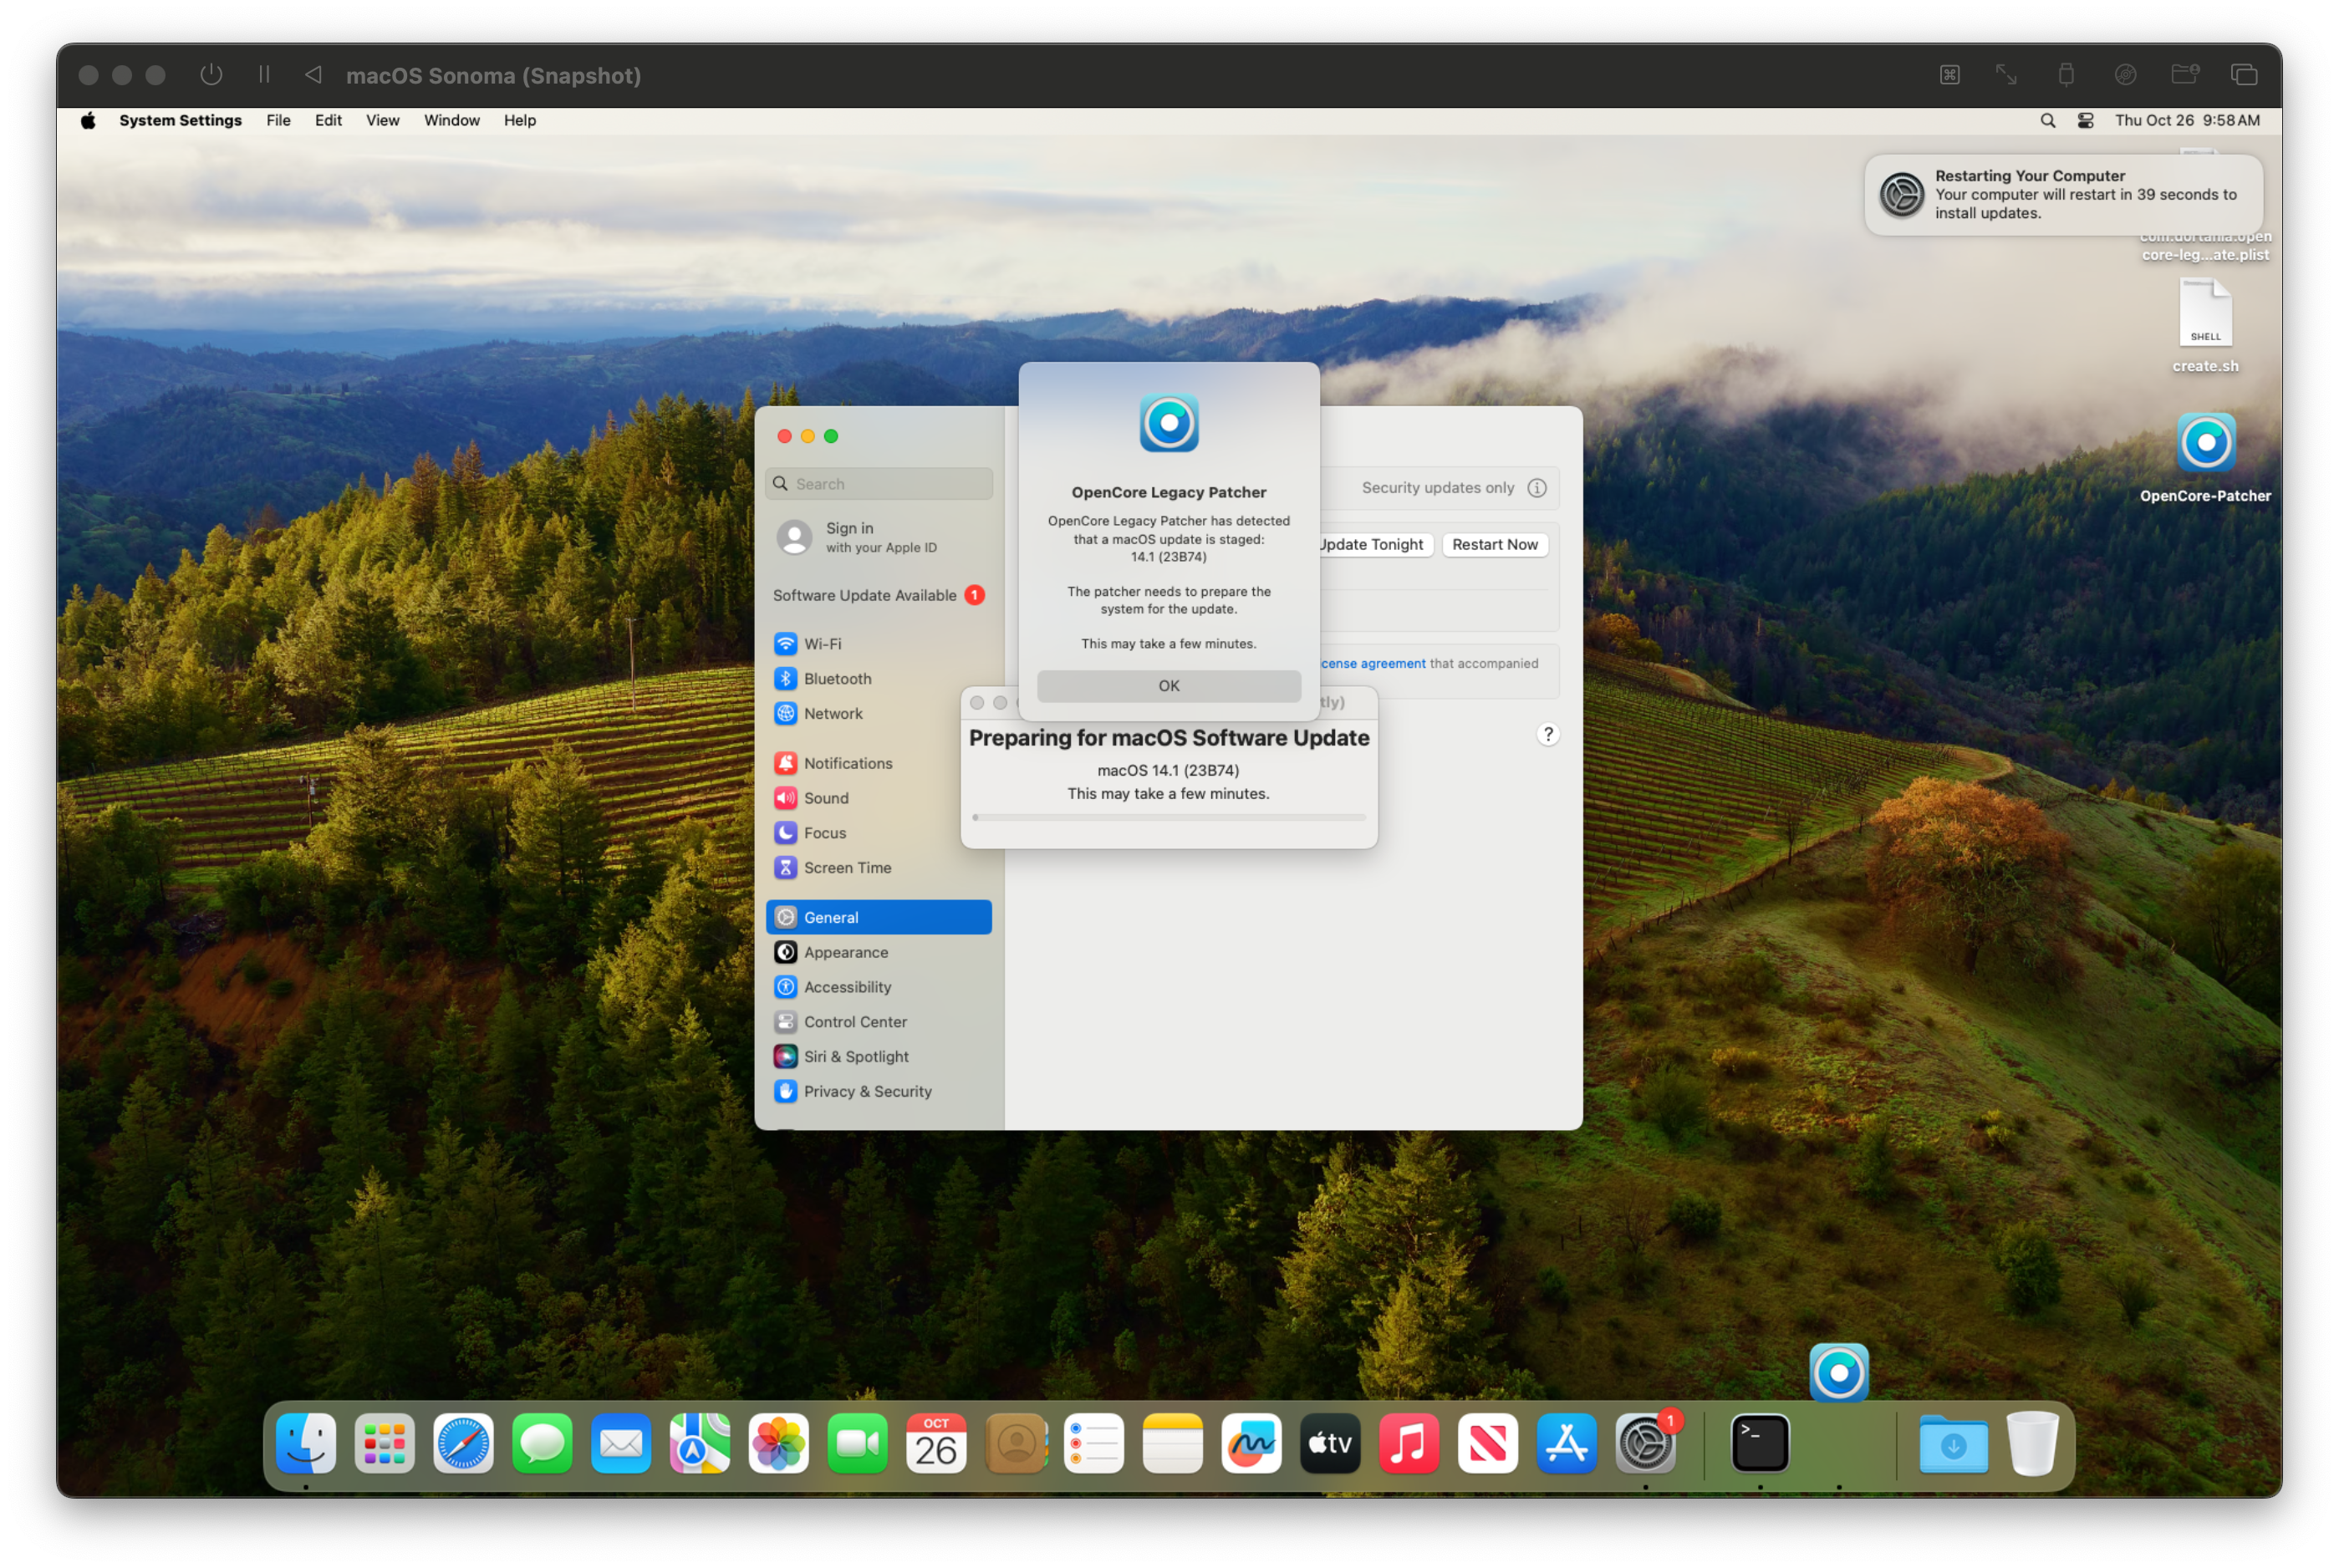Click the settings Search field
The width and height of the screenshot is (2339, 1568).
click(879, 484)
